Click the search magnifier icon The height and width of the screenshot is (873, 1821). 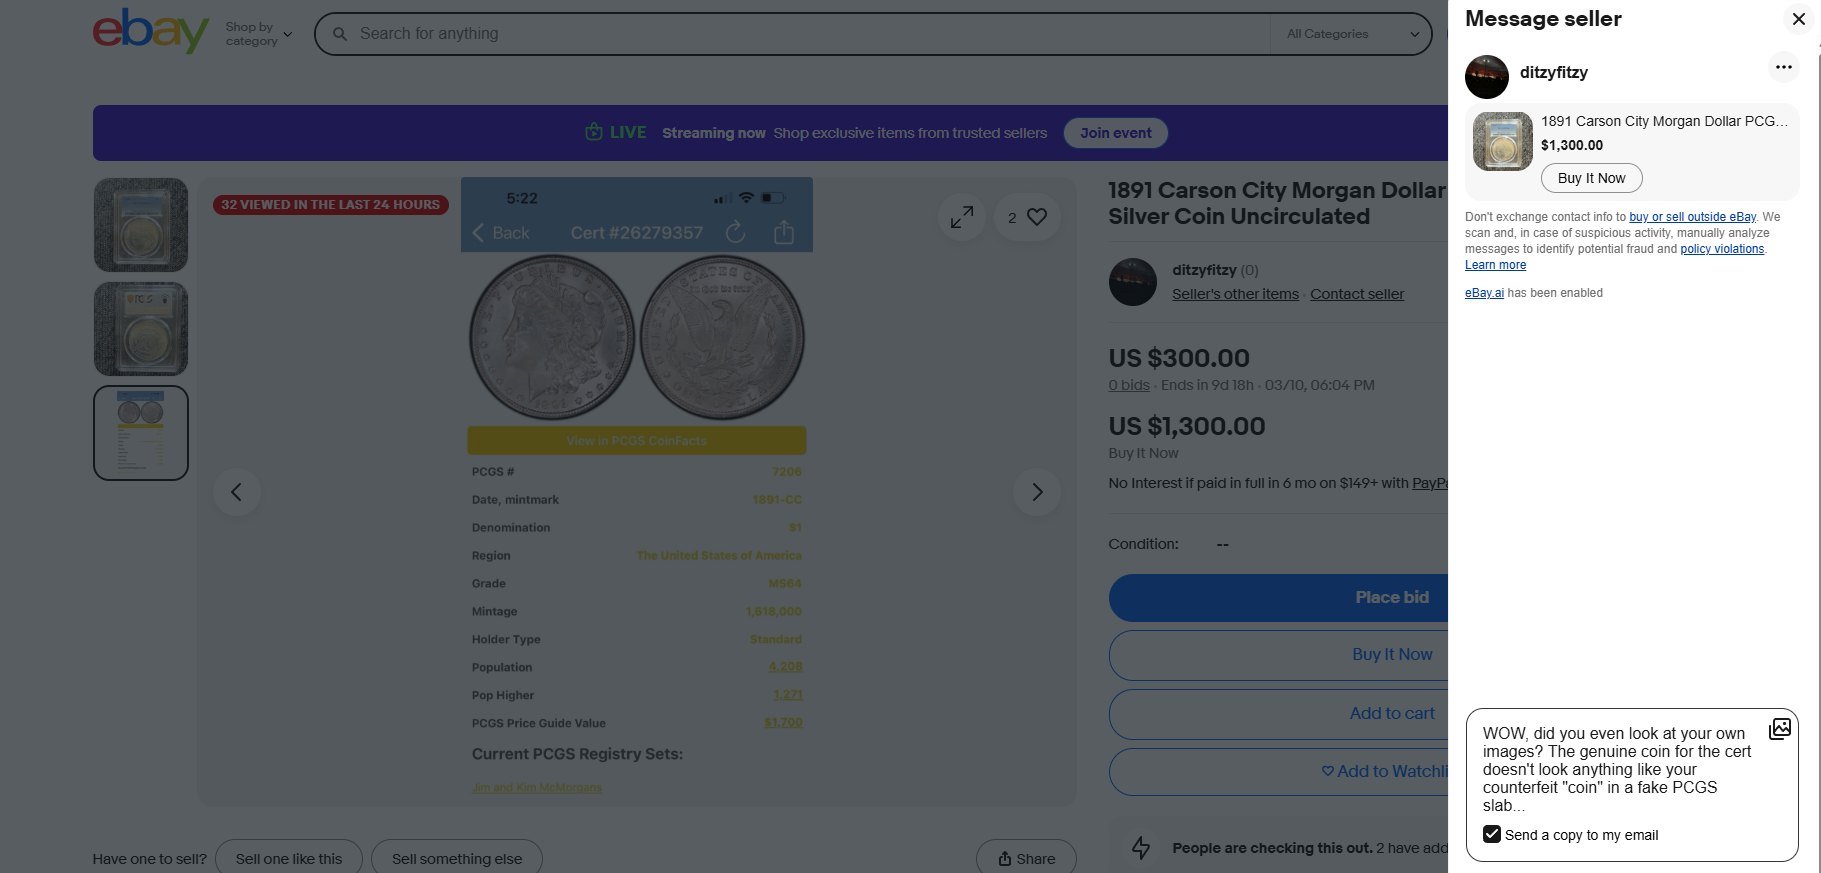[x=340, y=34]
